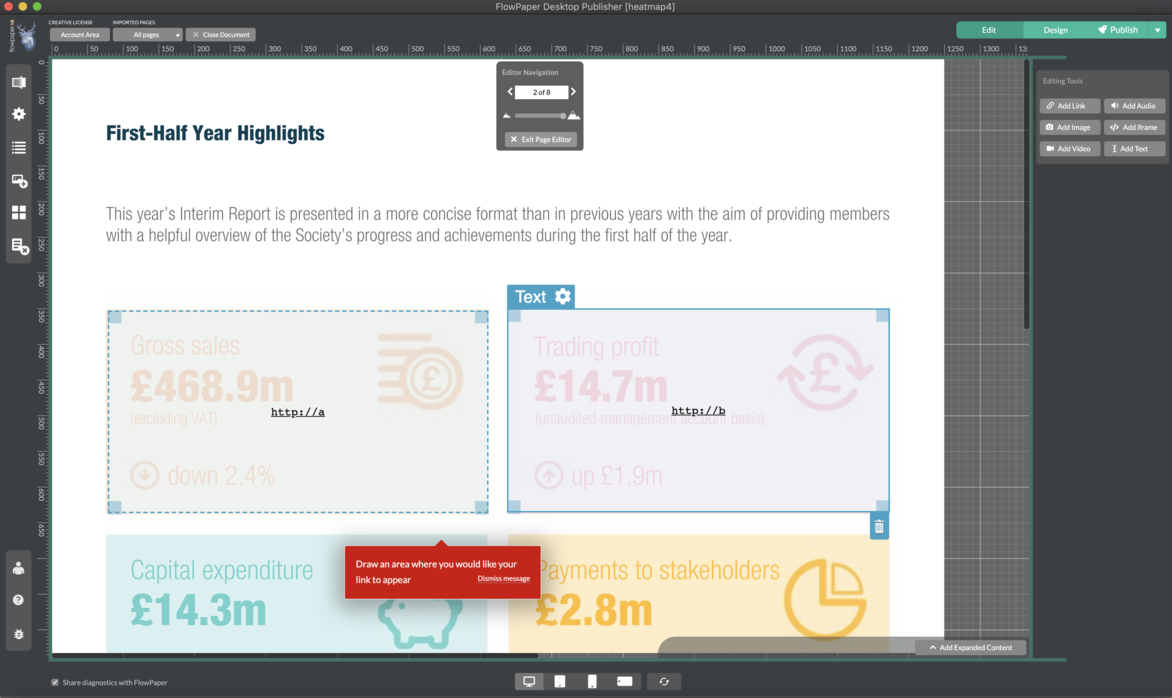Open the All pages dropdown
This screenshot has height=698, width=1172.
[x=147, y=35]
